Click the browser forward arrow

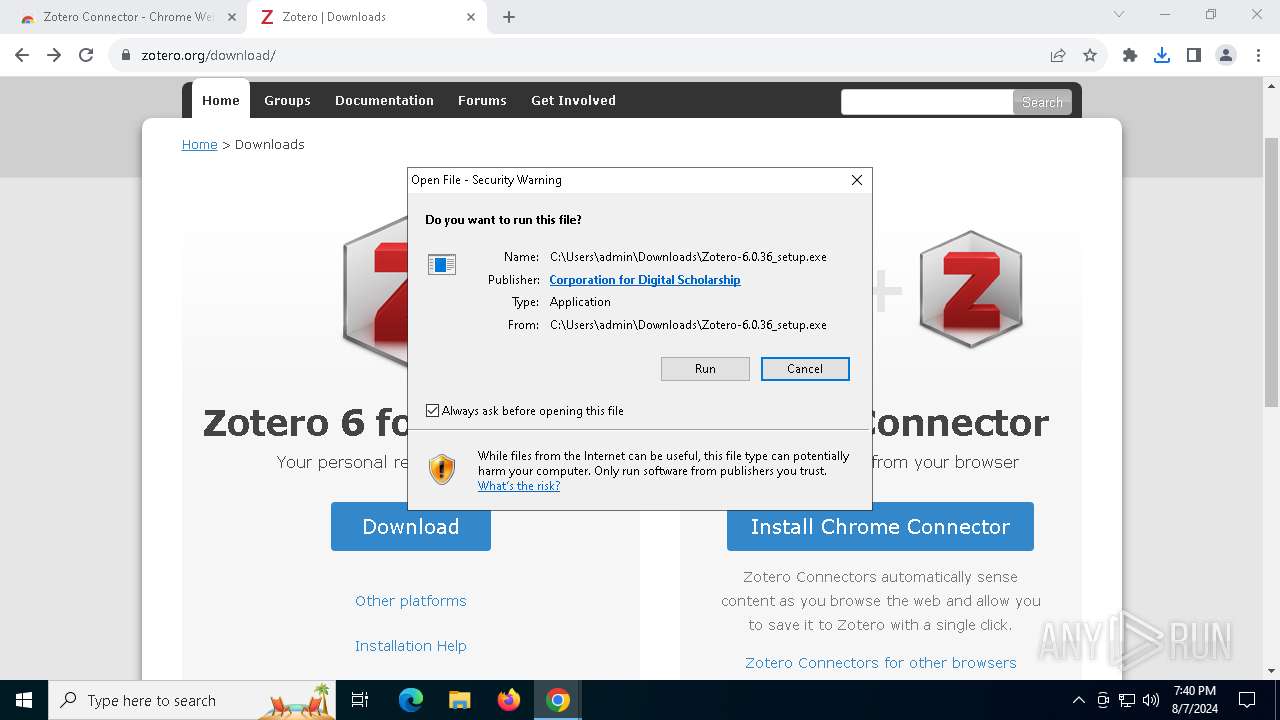pos(54,55)
